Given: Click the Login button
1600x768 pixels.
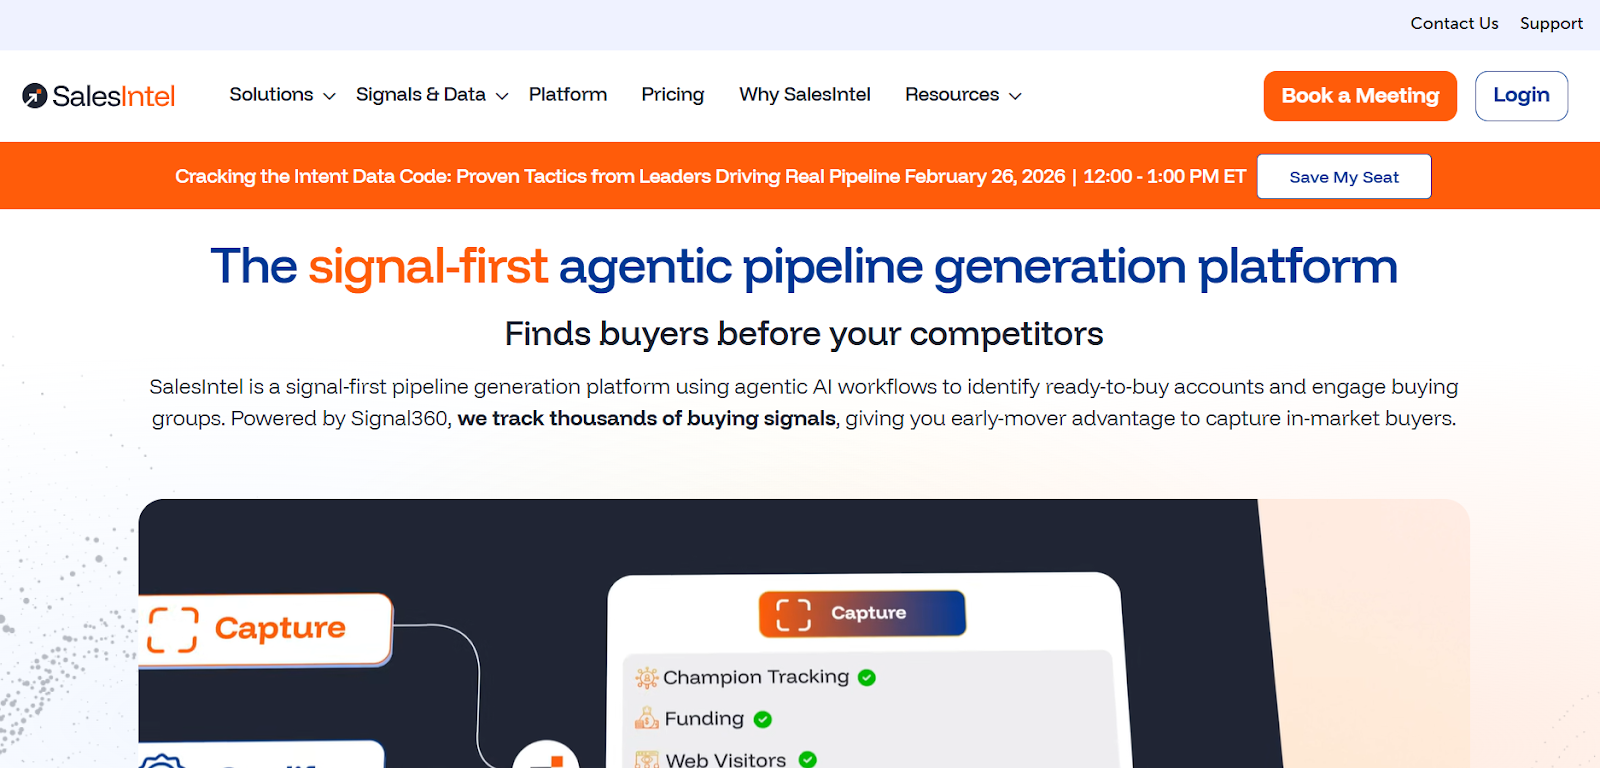Looking at the screenshot, I should point(1521,96).
